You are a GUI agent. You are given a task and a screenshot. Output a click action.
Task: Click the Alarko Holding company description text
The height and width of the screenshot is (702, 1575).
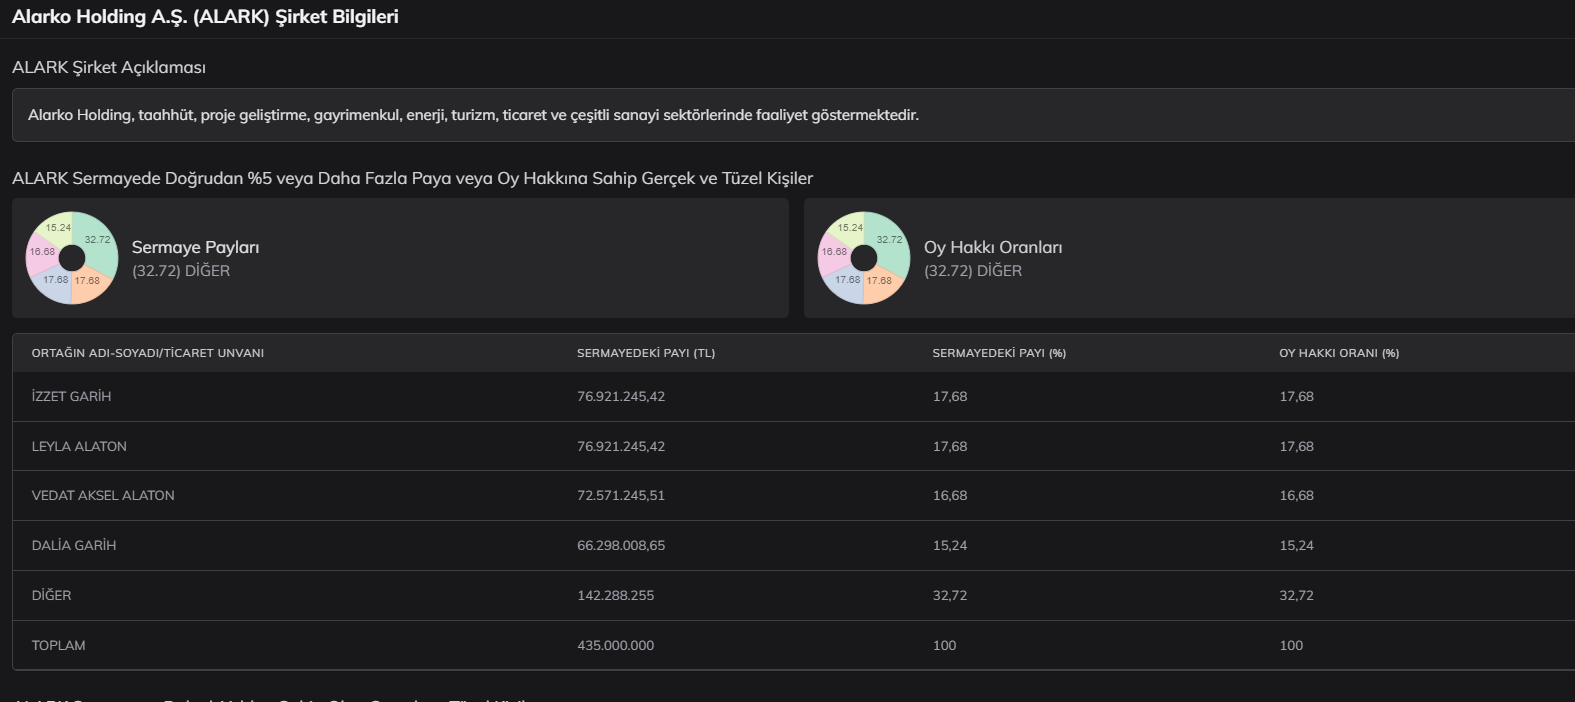pyautogui.click(x=473, y=115)
